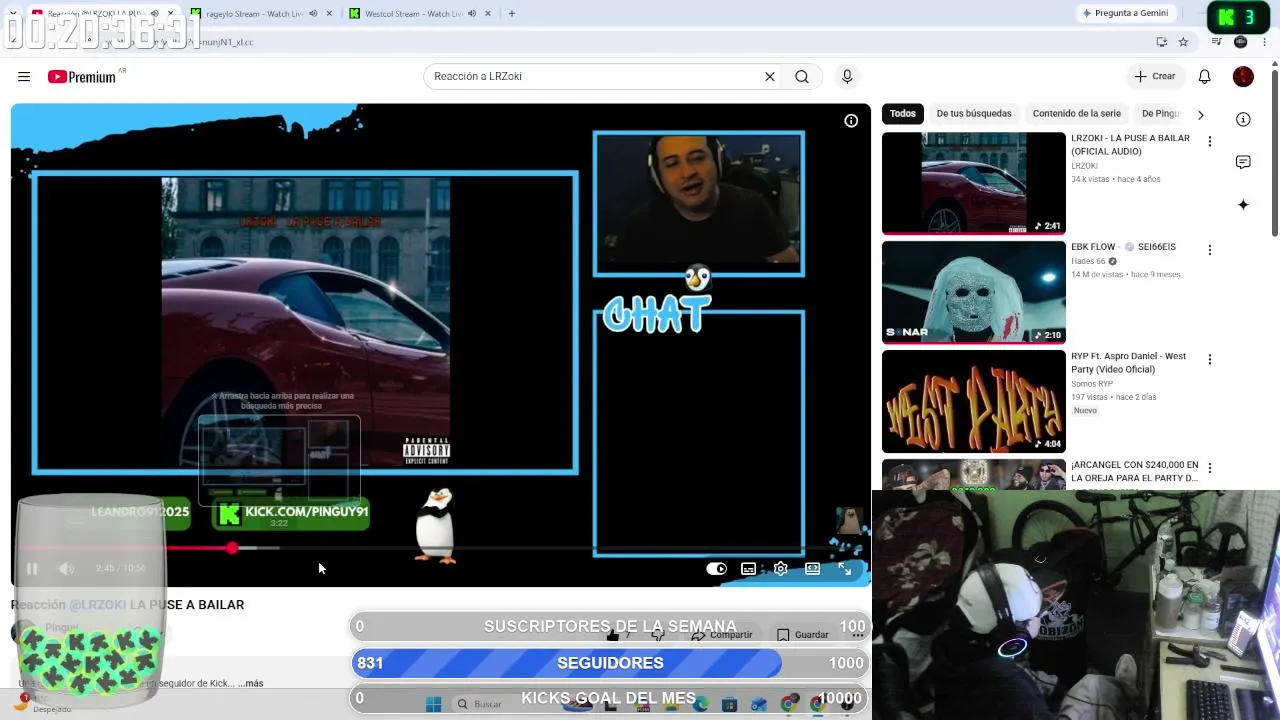The image size is (1280, 720).
Task: Open the sparkle Ask AI icon in the side rail
Action: (1243, 205)
